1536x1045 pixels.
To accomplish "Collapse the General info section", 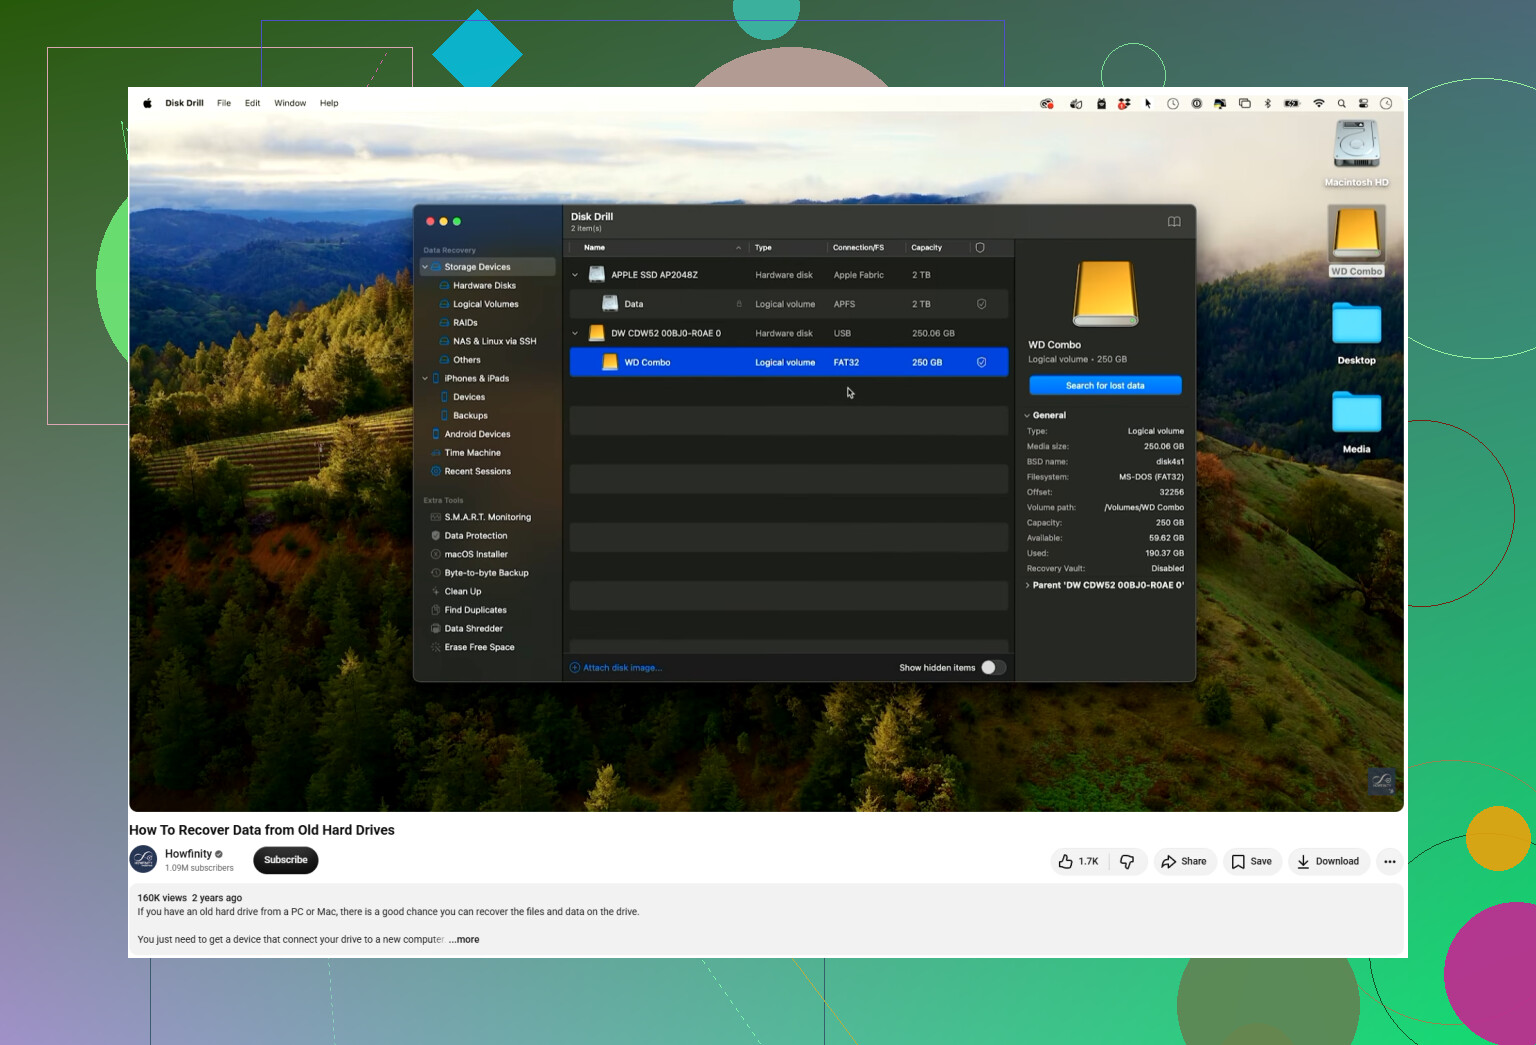I will (x=1045, y=415).
